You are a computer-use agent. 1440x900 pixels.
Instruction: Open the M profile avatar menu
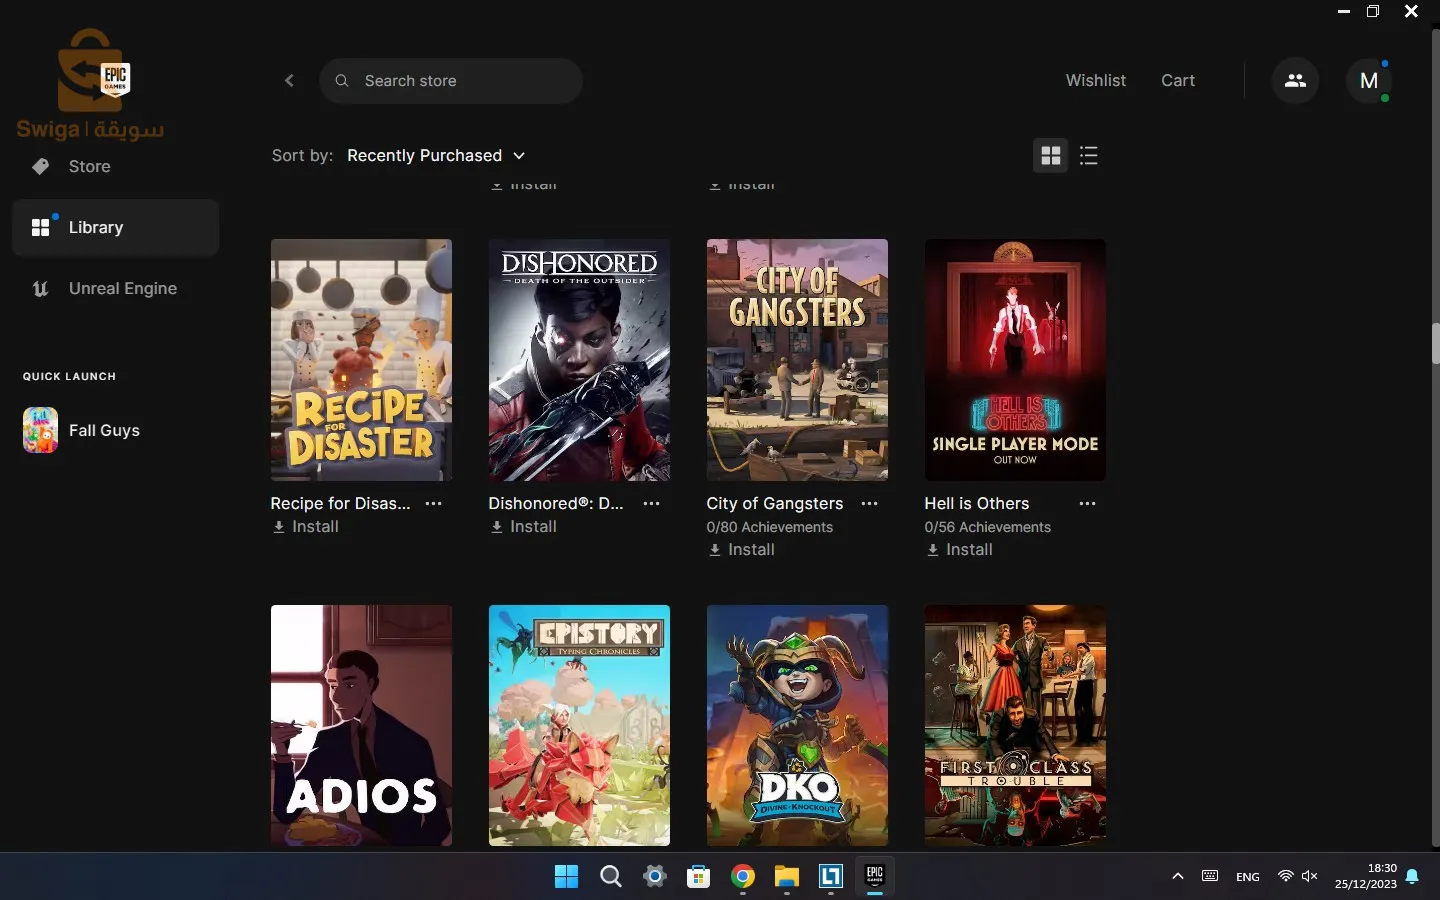[1369, 80]
